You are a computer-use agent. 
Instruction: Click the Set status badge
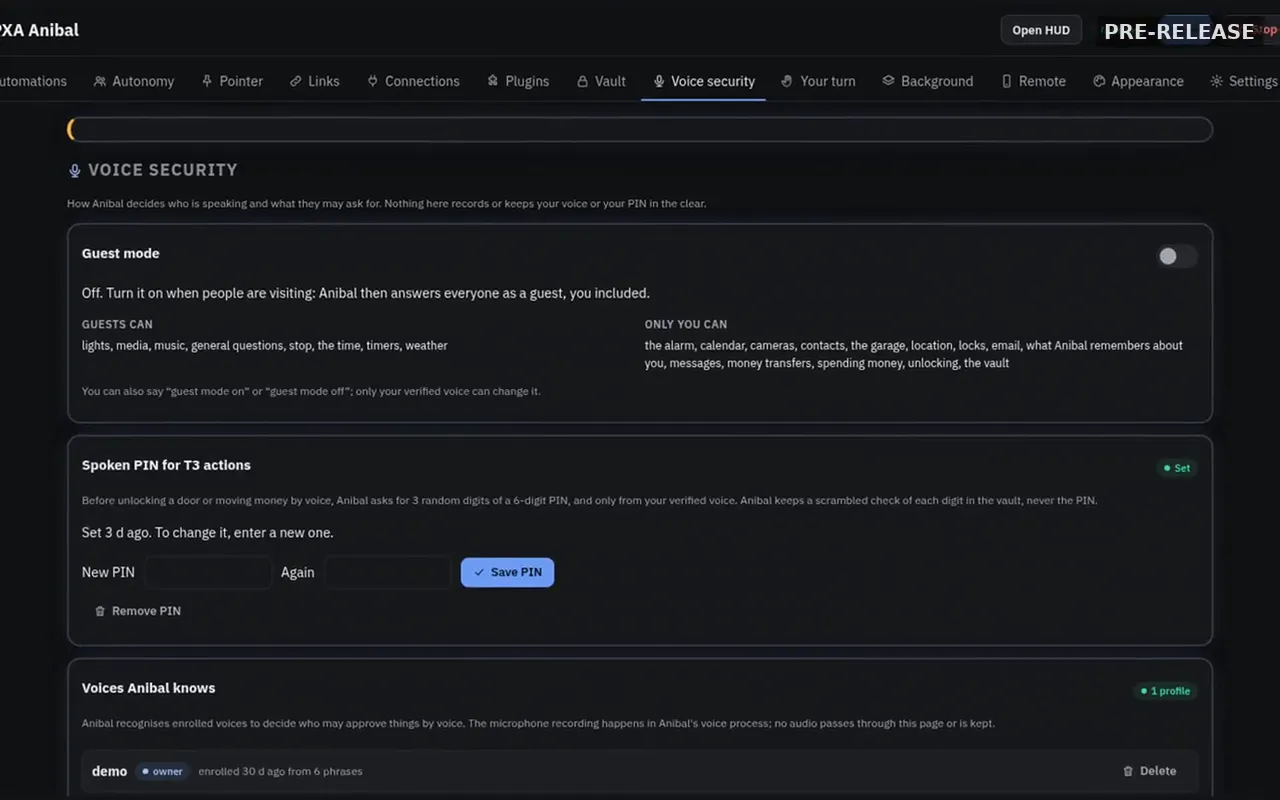1177,468
